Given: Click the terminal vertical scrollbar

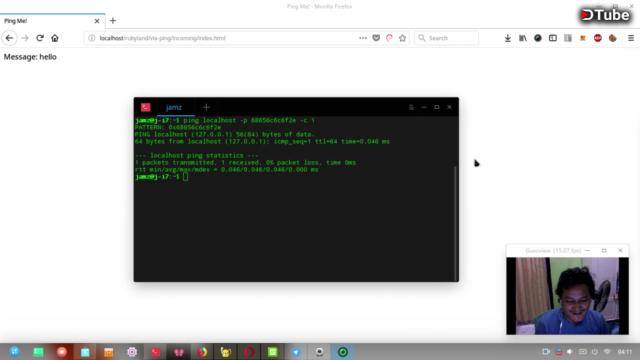Looking at the screenshot, I should [456, 223].
